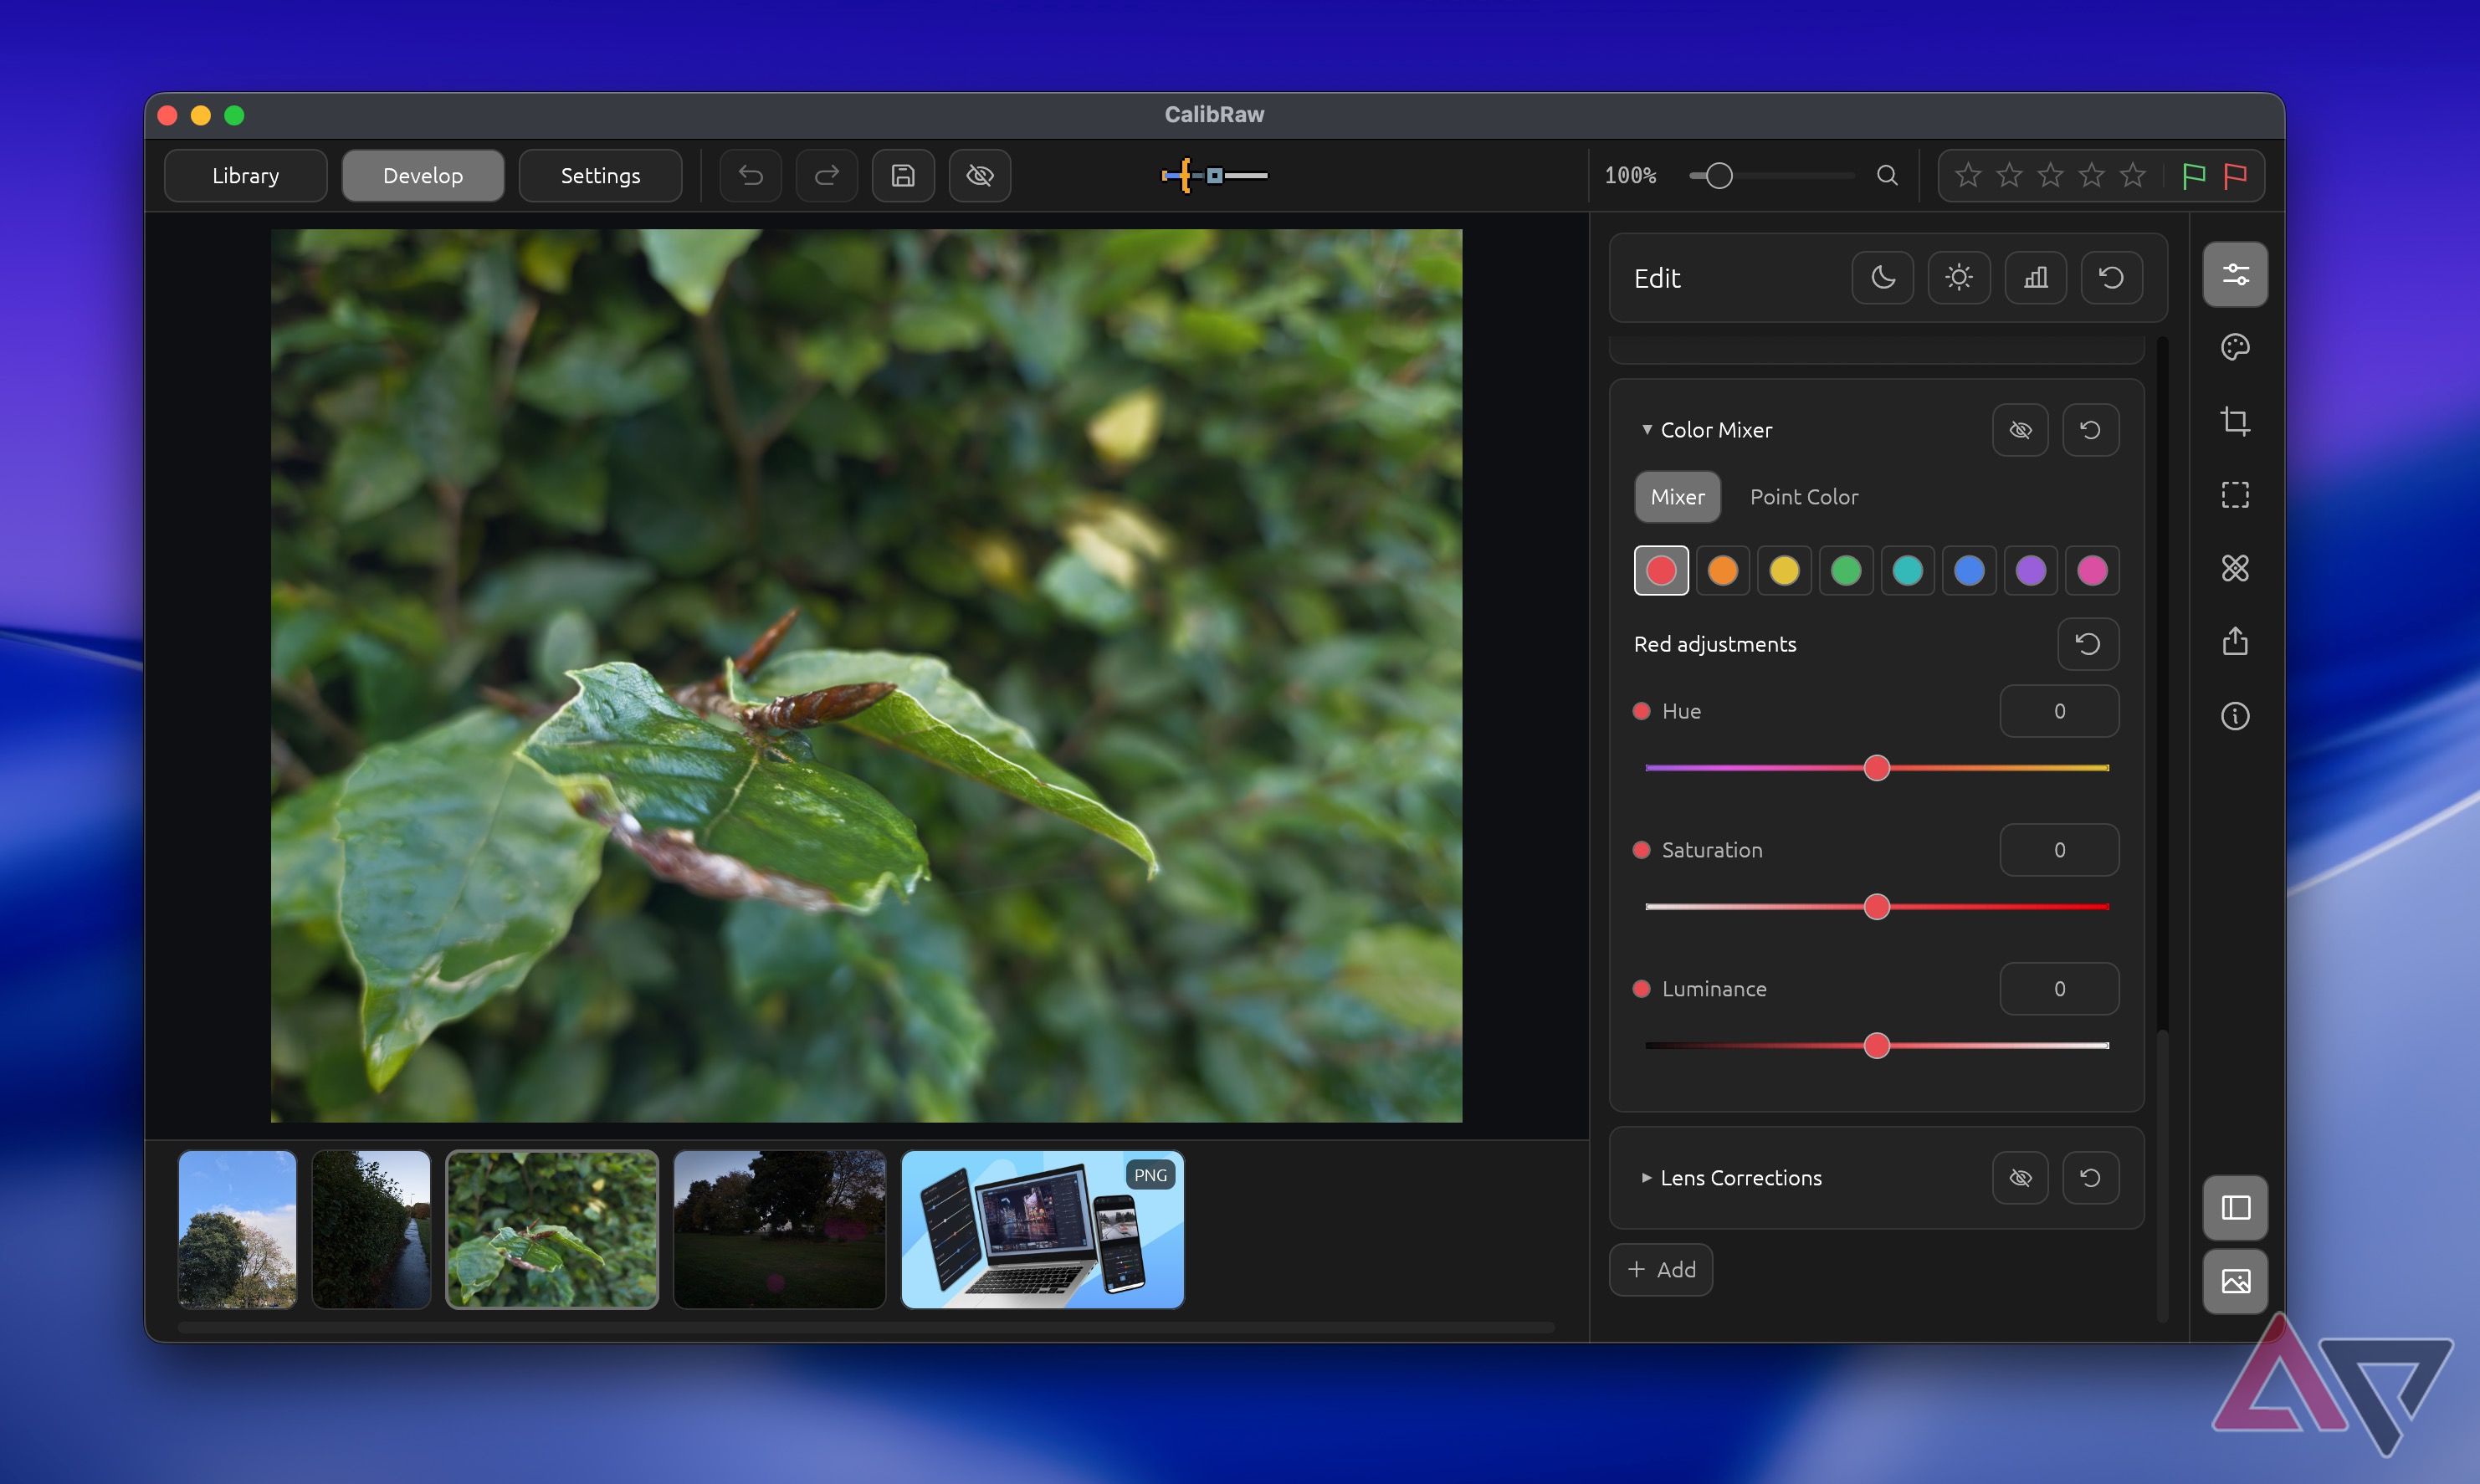Select the blue color swatch
The height and width of the screenshot is (1484, 2480).
(x=1969, y=571)
